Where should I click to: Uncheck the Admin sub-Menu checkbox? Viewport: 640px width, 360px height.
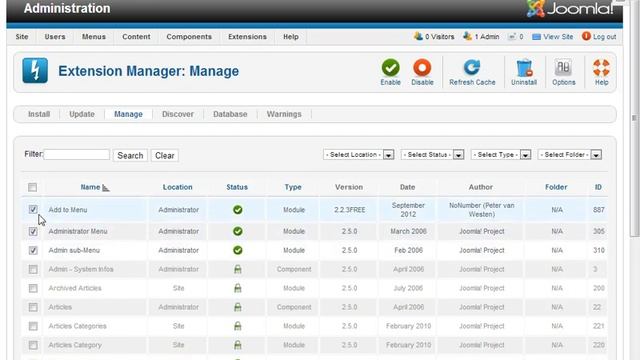tap(33, 250)
